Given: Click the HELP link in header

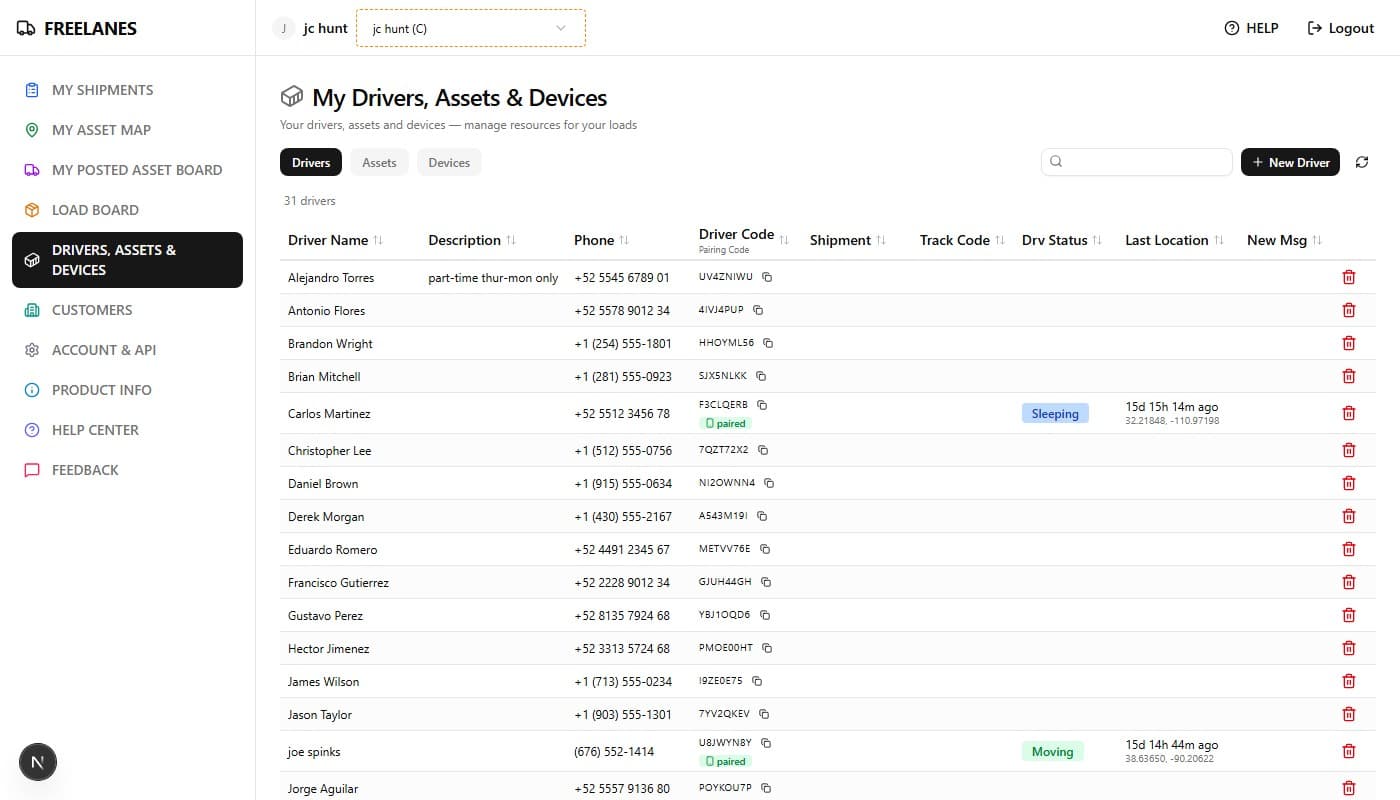Looking at the screenshot, I should pyautogui.click(x=1251, y=28).
